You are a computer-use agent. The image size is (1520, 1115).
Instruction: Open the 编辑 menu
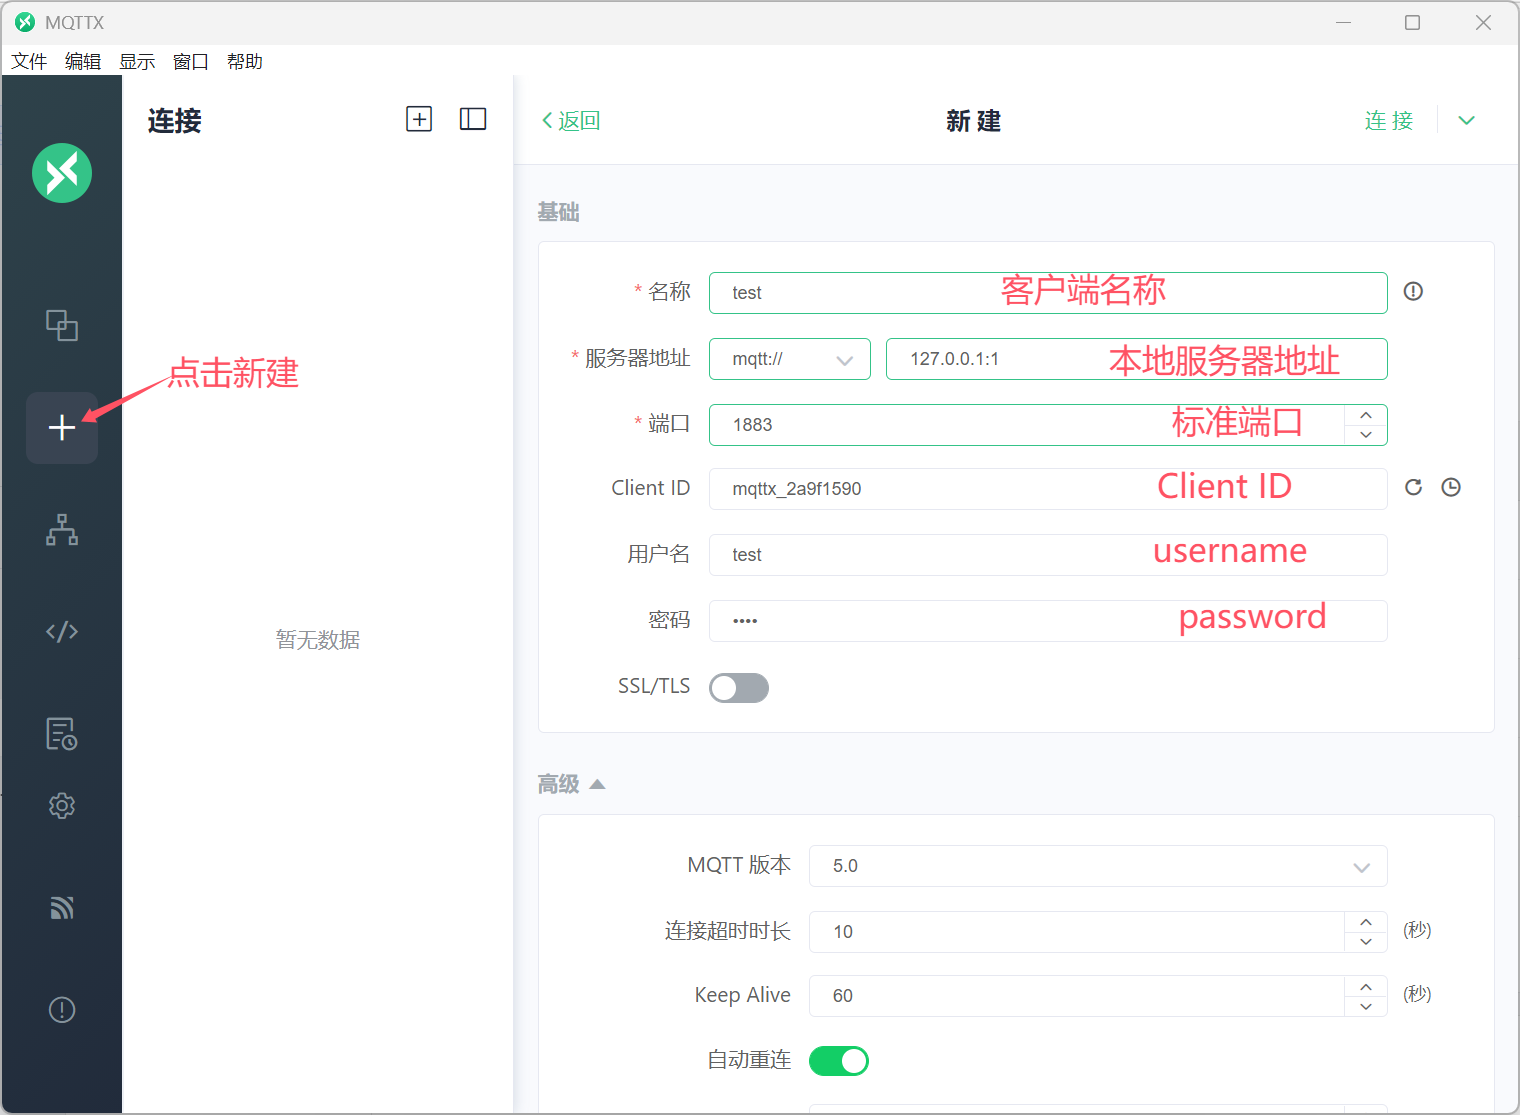click(x=83, y=61)
